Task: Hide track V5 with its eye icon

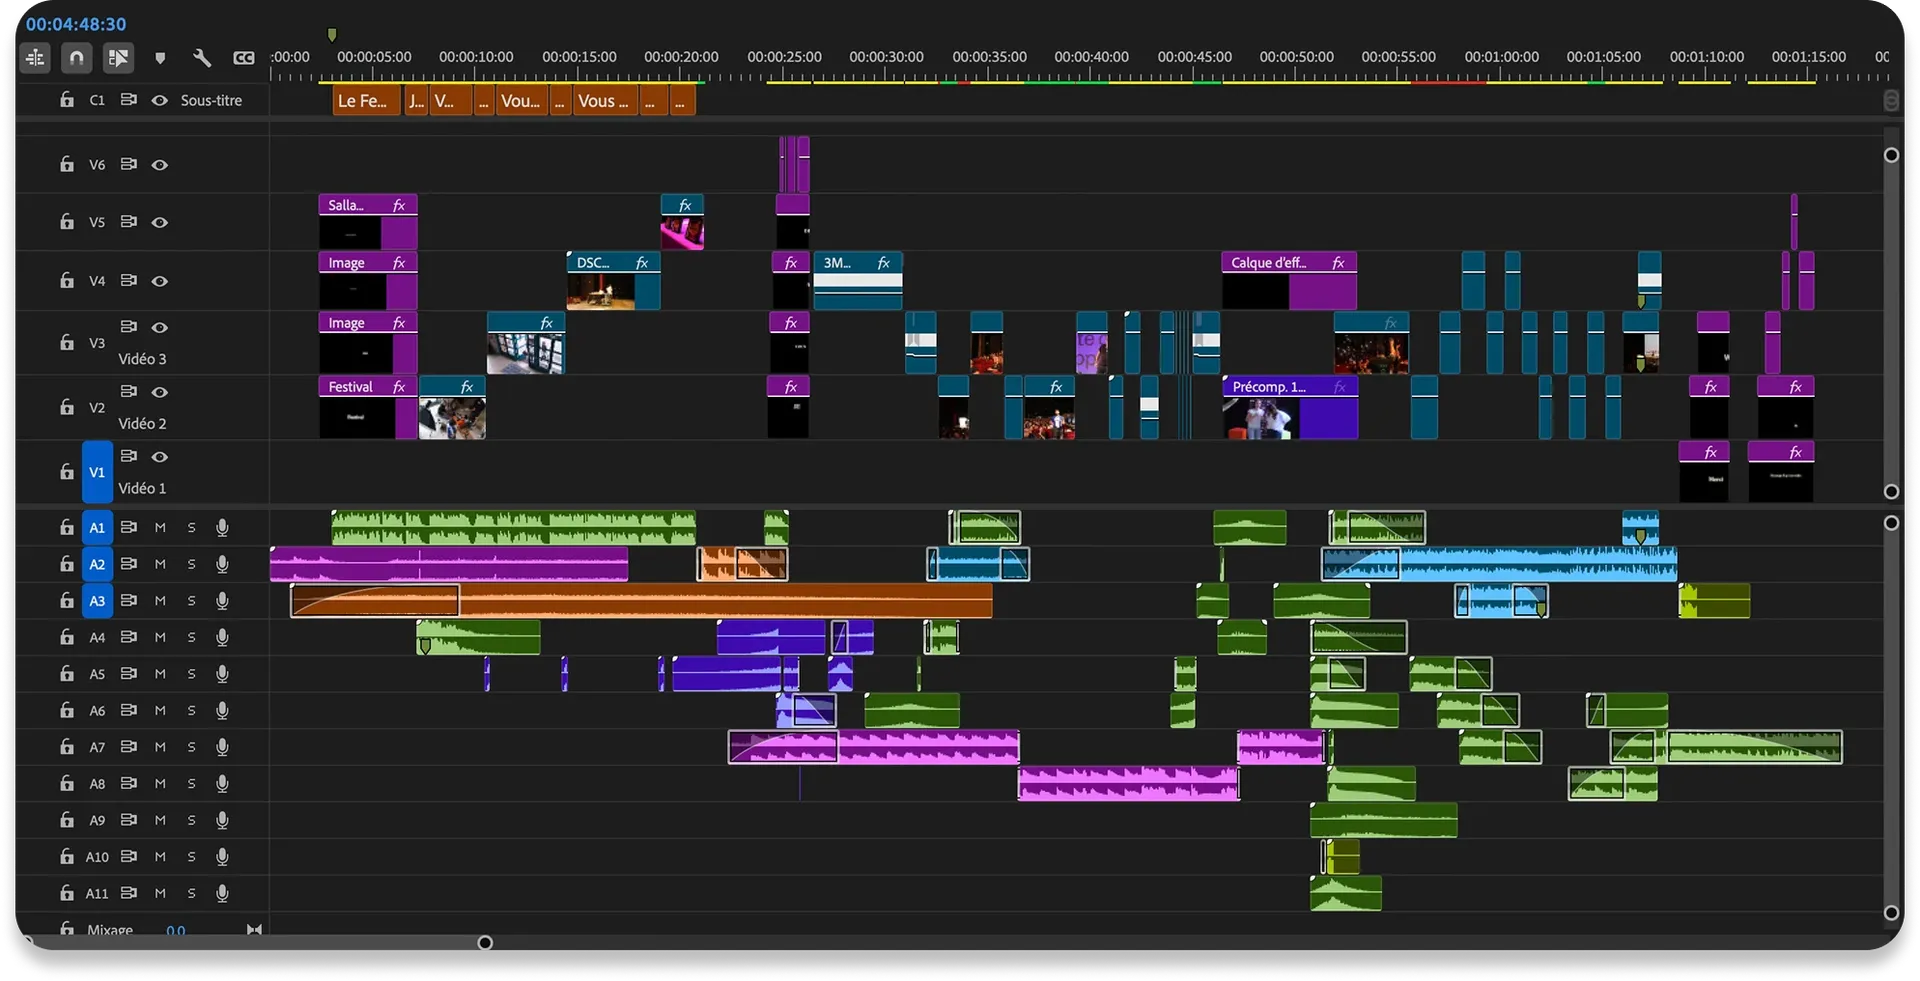Action: 160,222
